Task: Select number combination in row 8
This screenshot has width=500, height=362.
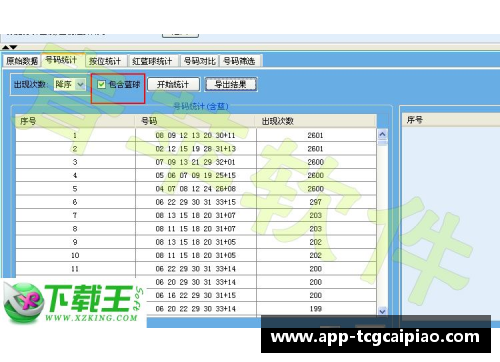Action: point(196,229)
